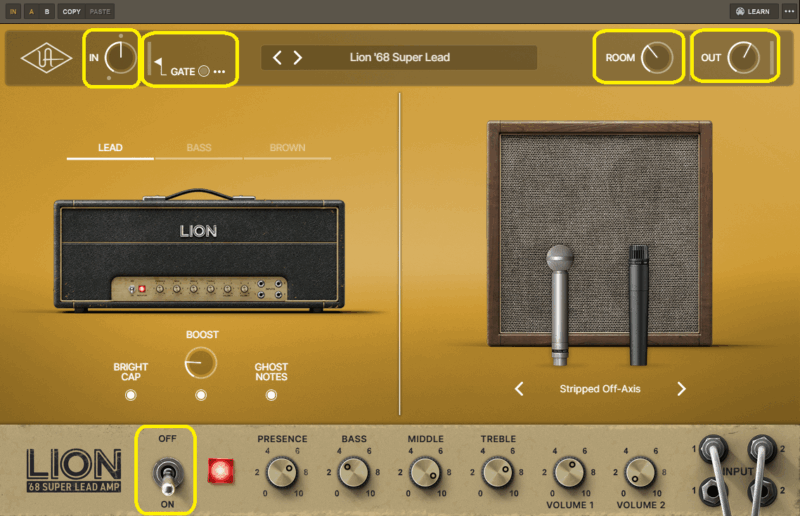Click the LEARN button
This screenshot has height=516, width=800.
(x=752, y=11)
